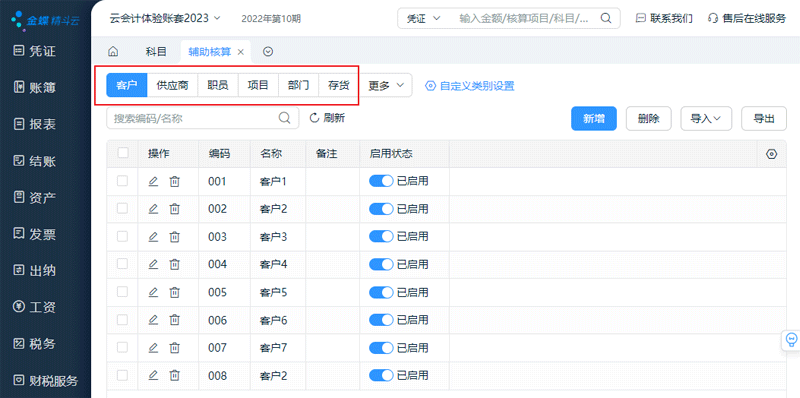Click the column settings icon in table header
The height and width of the screenshot is (398, 800).
click(771, 154)
